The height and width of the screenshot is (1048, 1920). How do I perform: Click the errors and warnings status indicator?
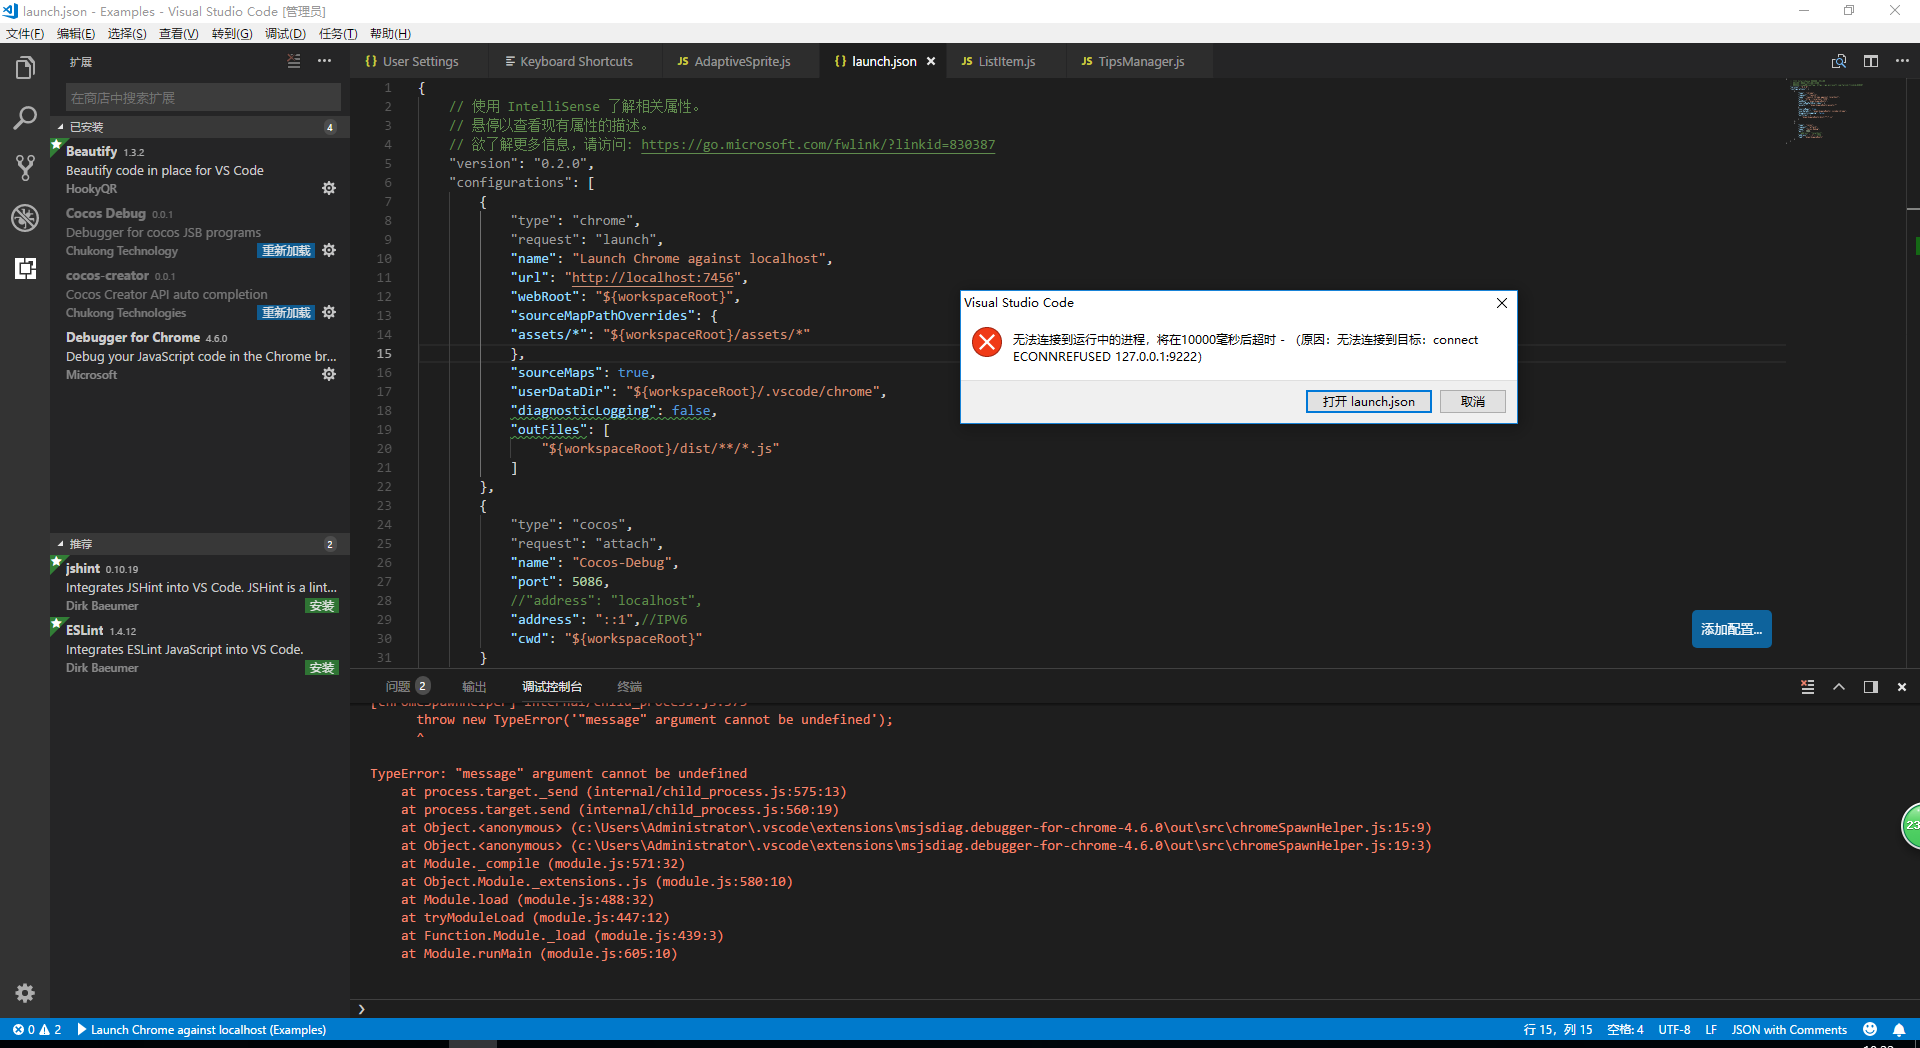[37, 1030]
